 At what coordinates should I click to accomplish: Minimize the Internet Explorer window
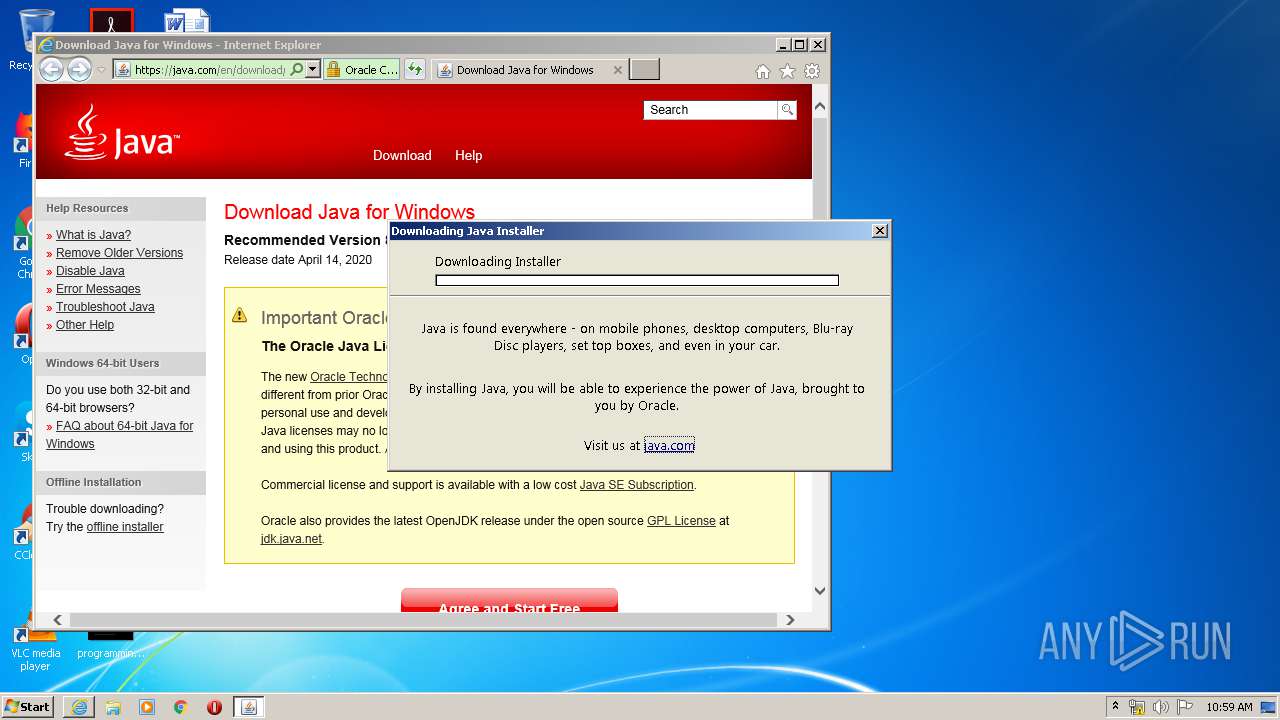click(782, 45)
